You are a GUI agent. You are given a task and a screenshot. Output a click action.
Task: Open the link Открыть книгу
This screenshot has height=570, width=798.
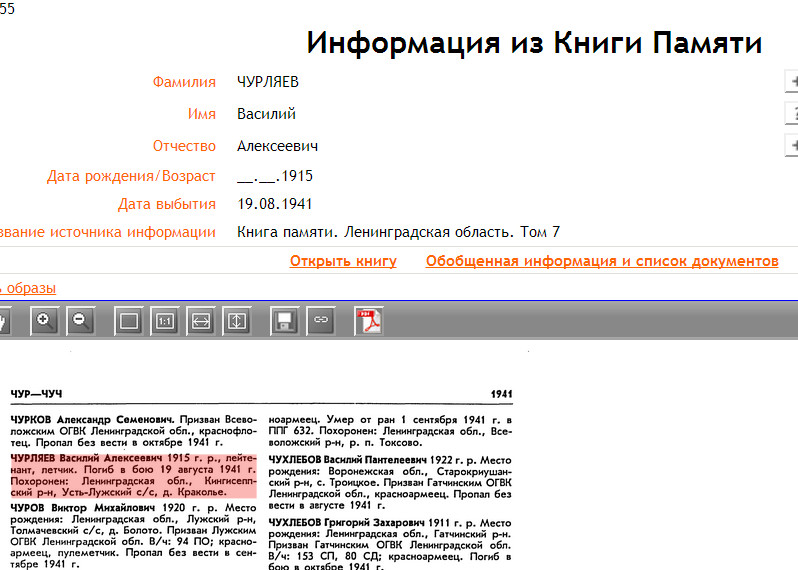click(343, 261)
